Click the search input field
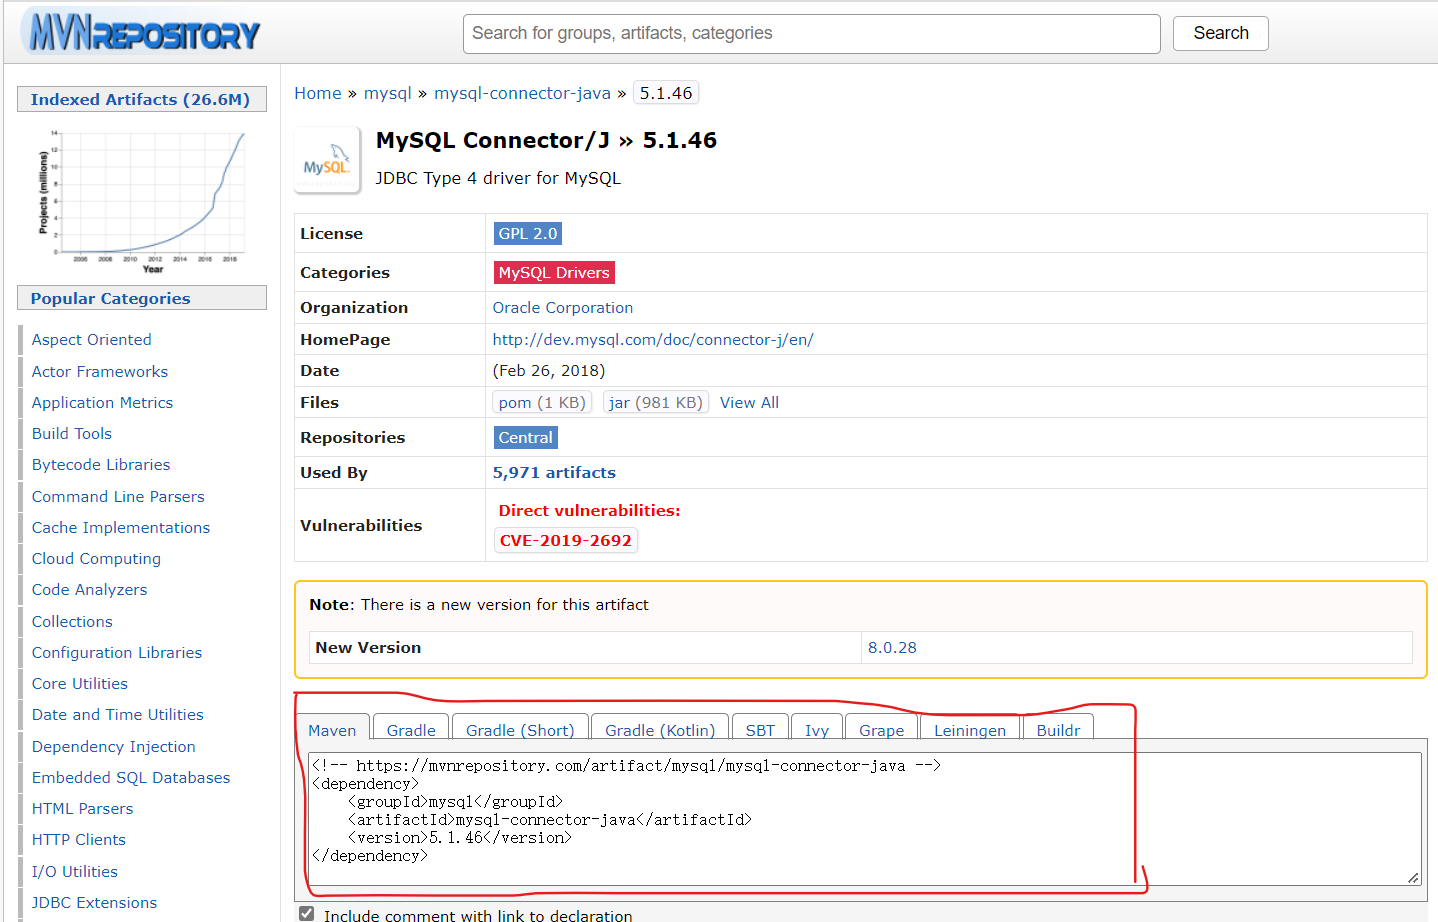The width and height of the screenshot is (1438, 922). (x=810, y=33)
